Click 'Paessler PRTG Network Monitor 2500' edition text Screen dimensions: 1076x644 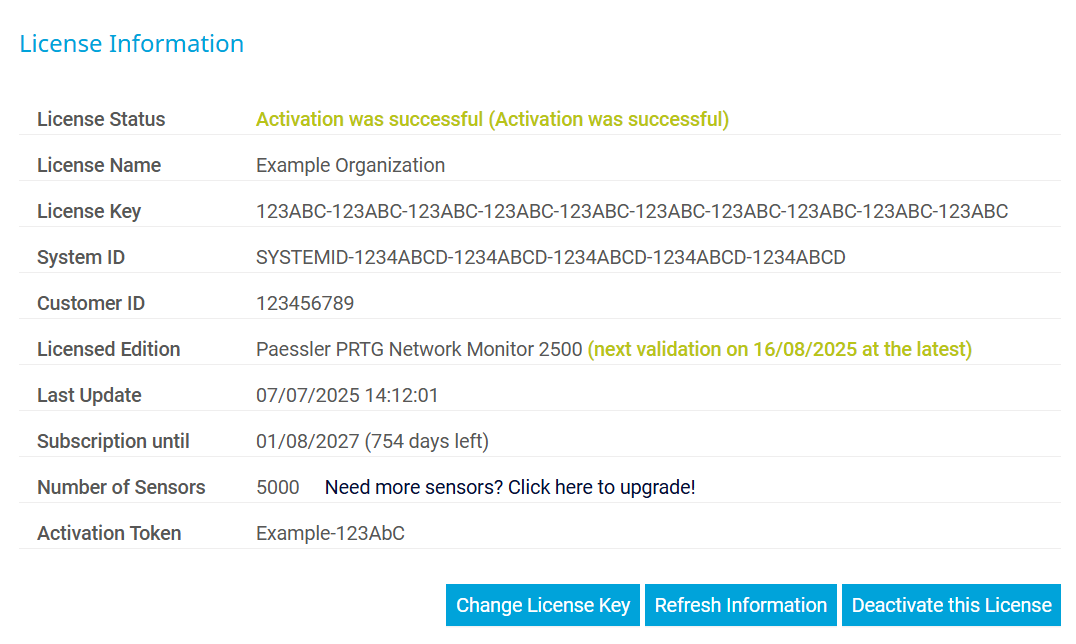419,349
